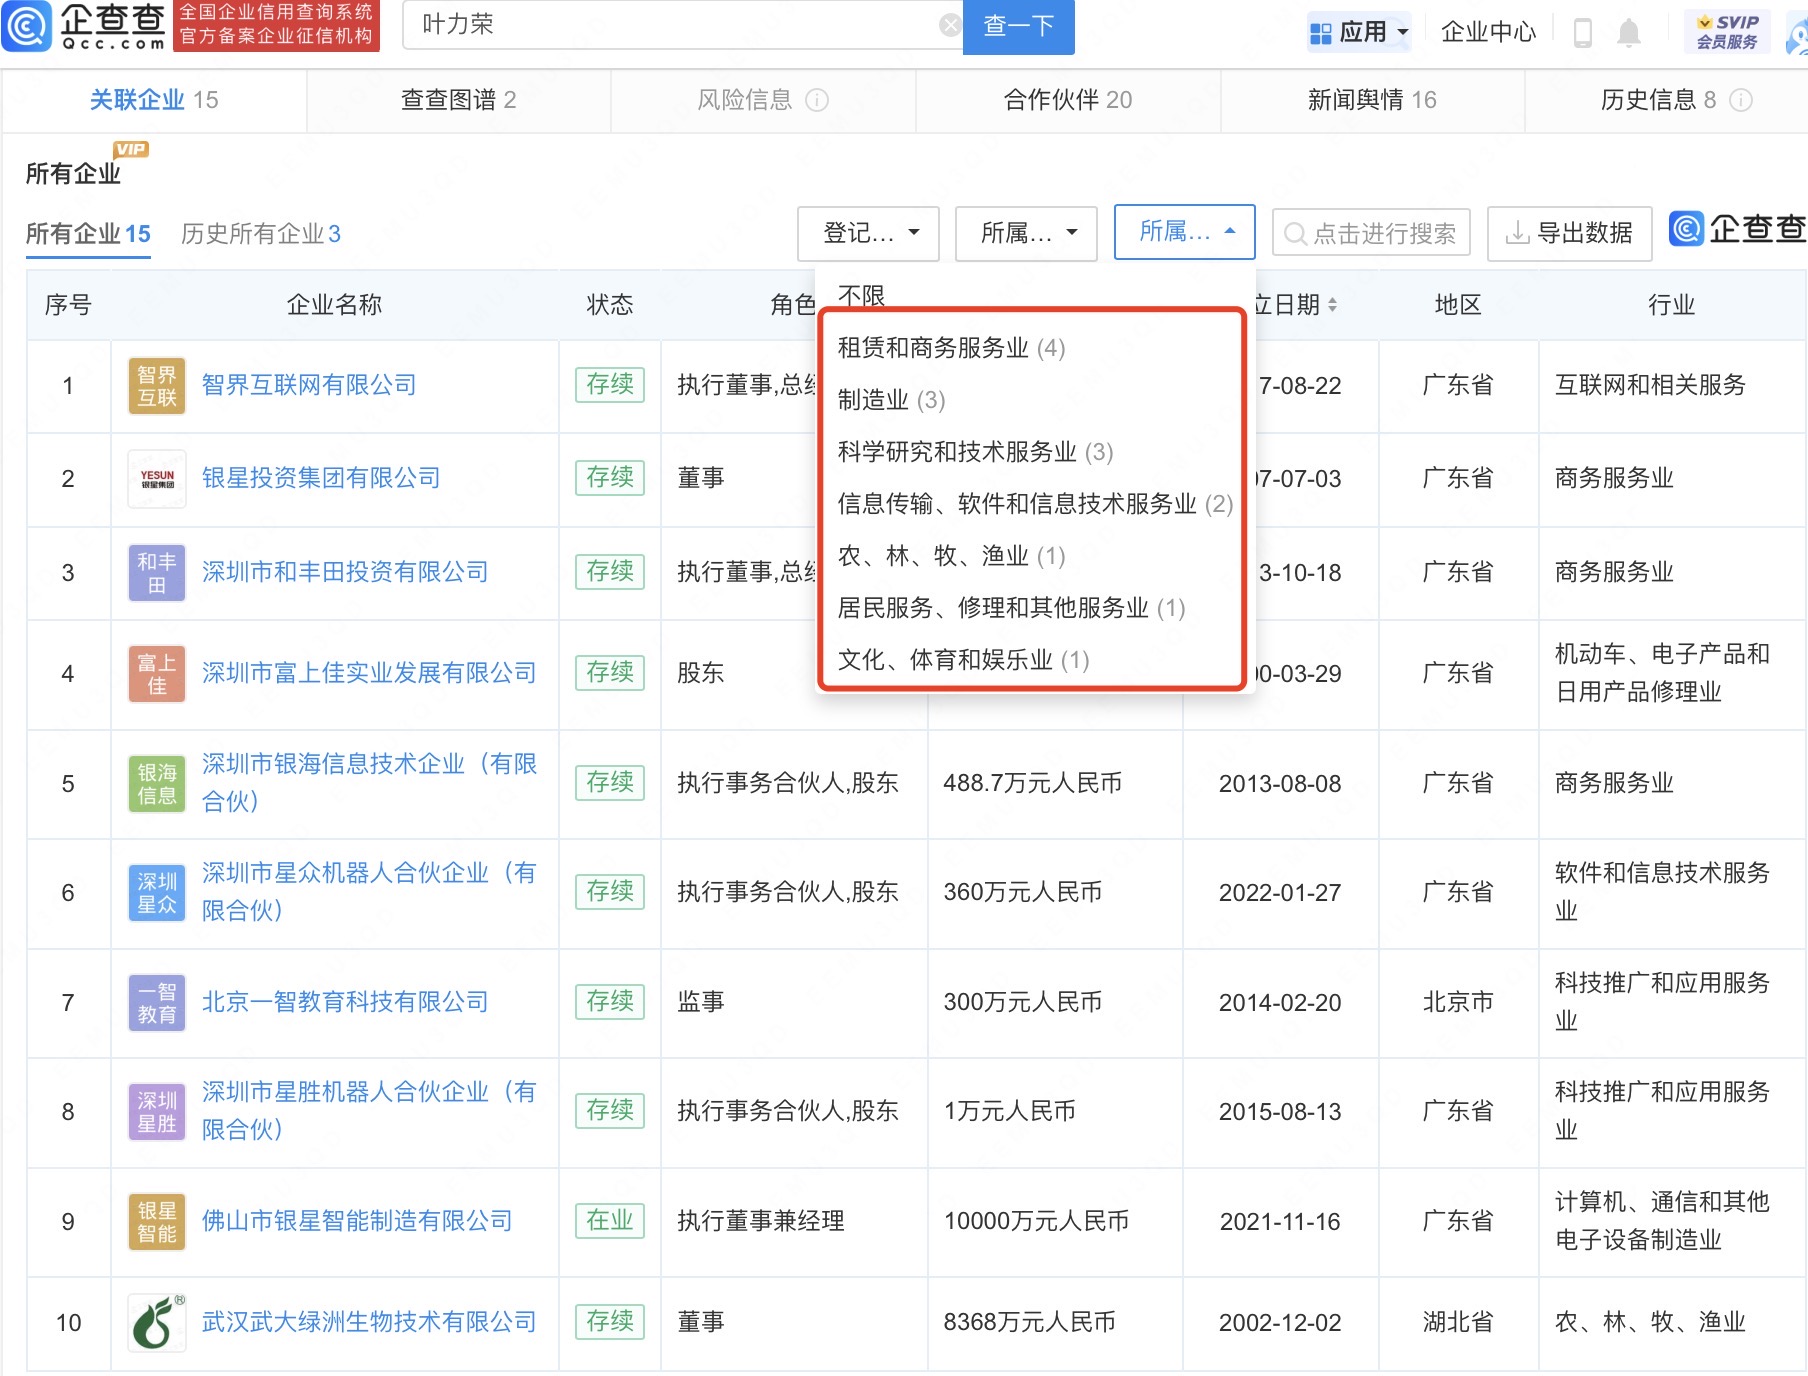Screen dimensions: 1808x1376
Task: Switch to 新闻舆情 16 tab
Action: pyautogui.click(x=1372, y=100)
